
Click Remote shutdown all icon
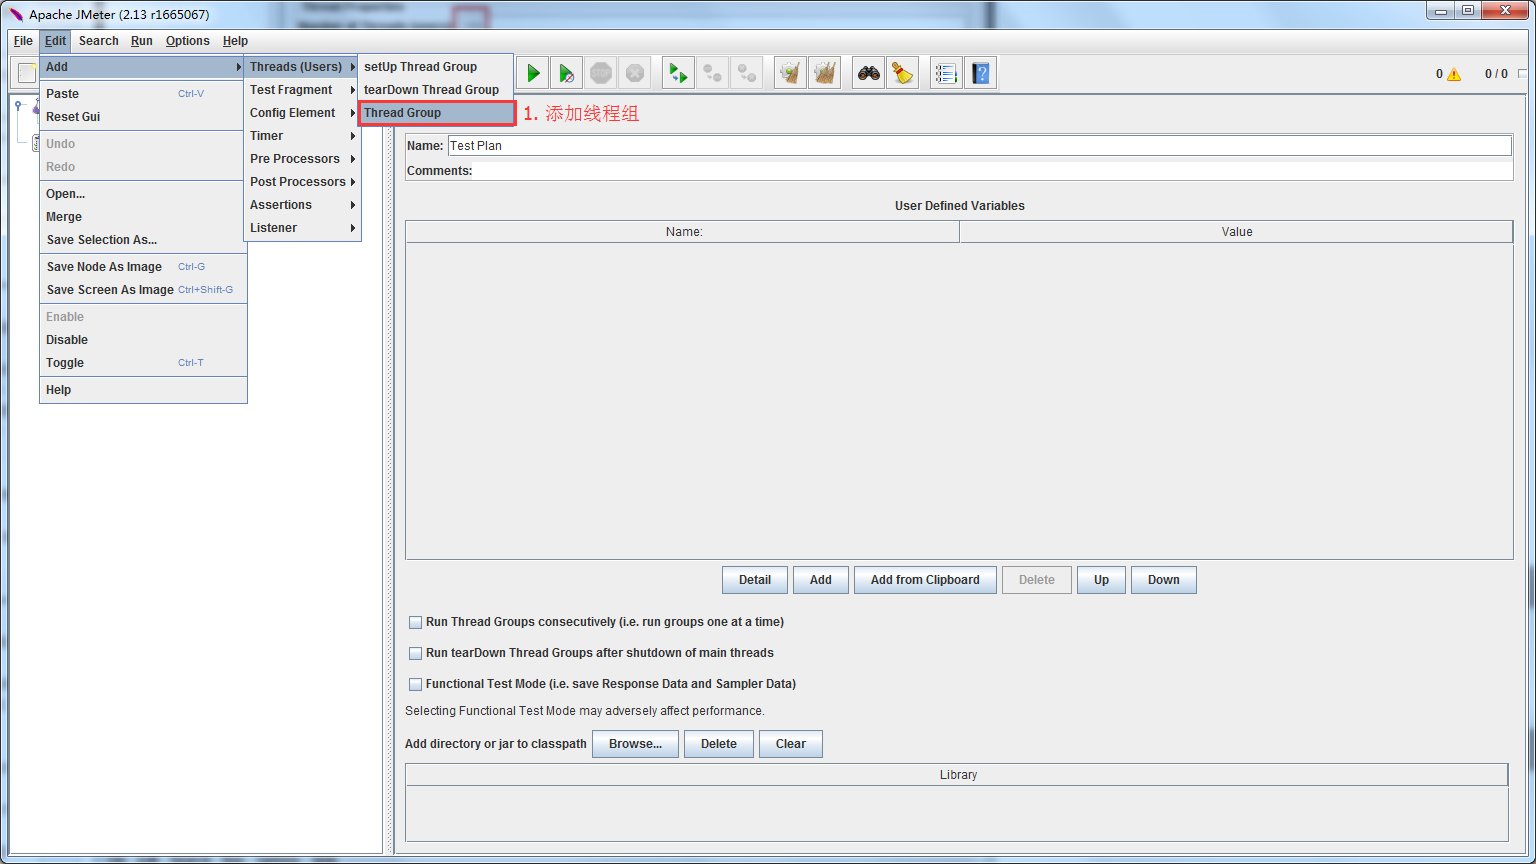746,73
